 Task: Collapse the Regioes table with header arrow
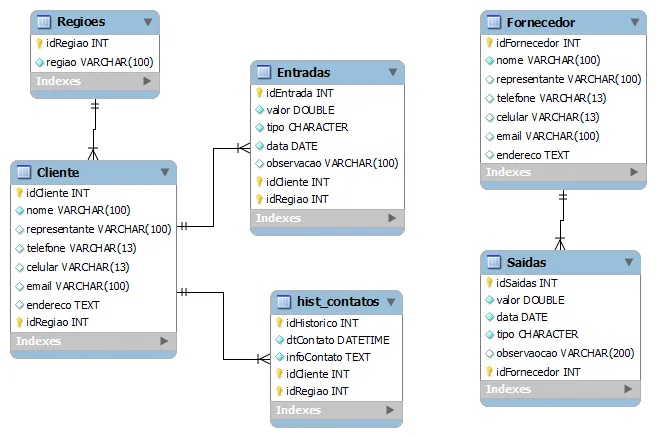[148, 21]
